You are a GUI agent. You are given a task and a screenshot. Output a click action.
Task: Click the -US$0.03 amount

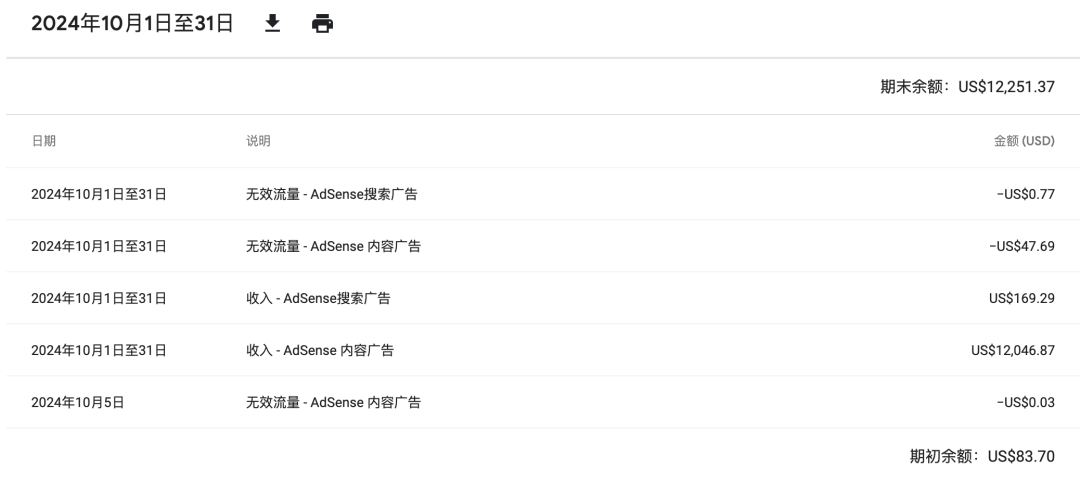pos(1026,402)
